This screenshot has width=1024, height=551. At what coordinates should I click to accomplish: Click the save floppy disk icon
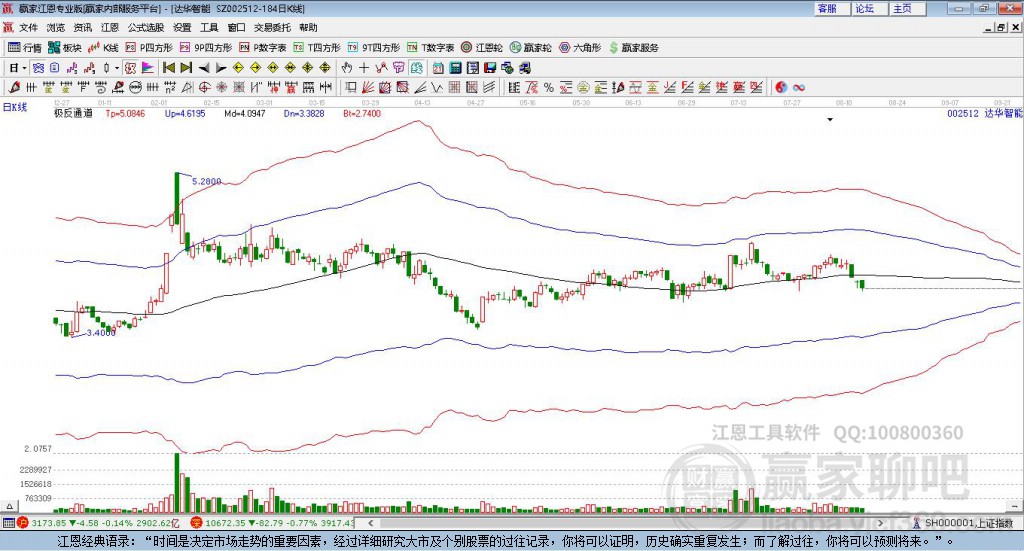pyautogui.click(x=490, y=68)
